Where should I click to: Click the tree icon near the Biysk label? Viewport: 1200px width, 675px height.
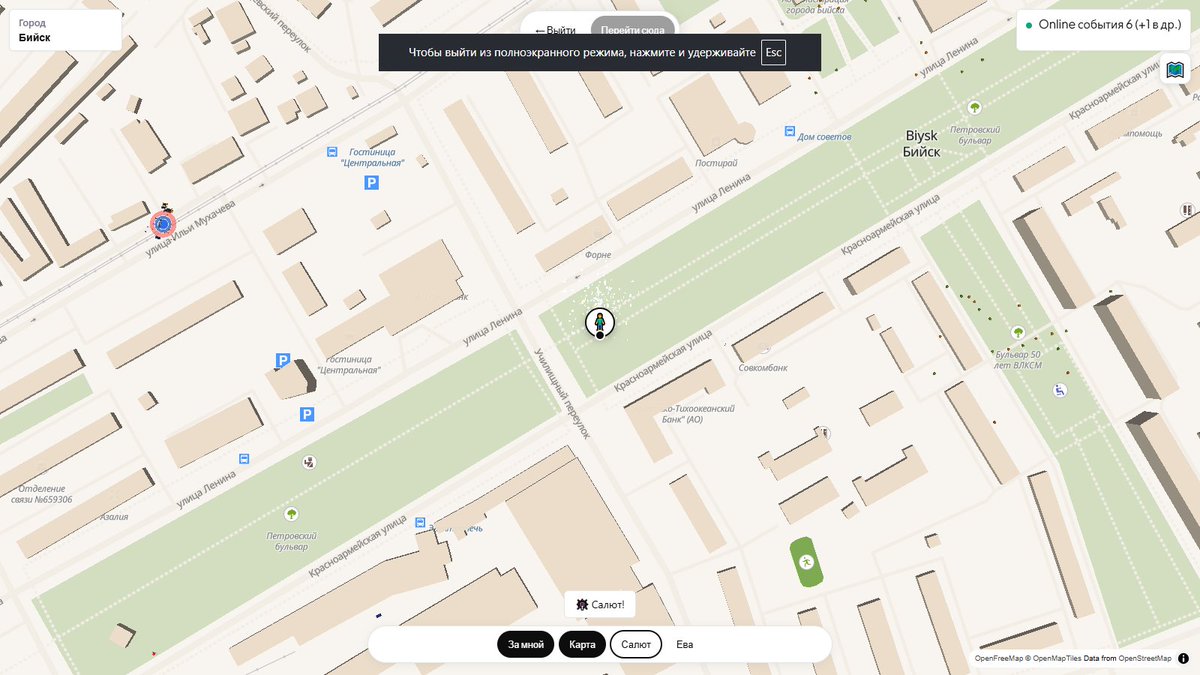pos(974,107)
